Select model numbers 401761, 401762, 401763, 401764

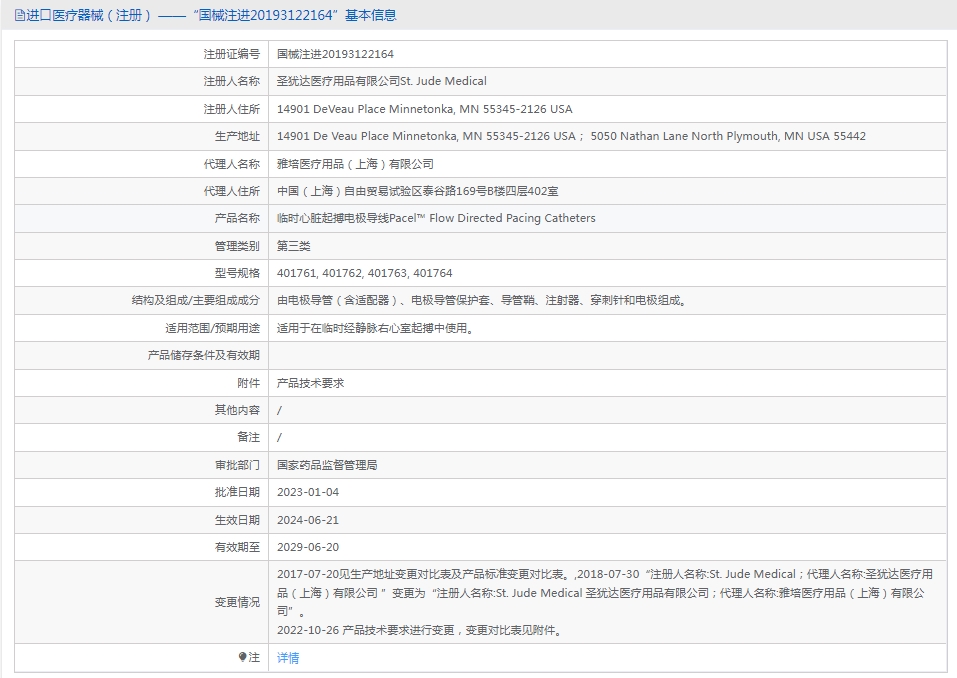click(x=364, y=273)
